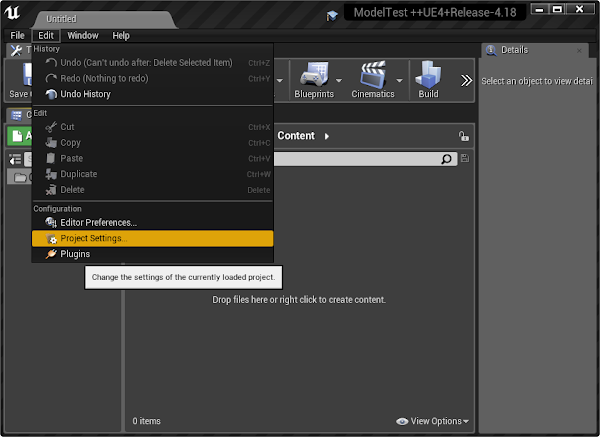Click the content browser search field

[x=365, y=159]
